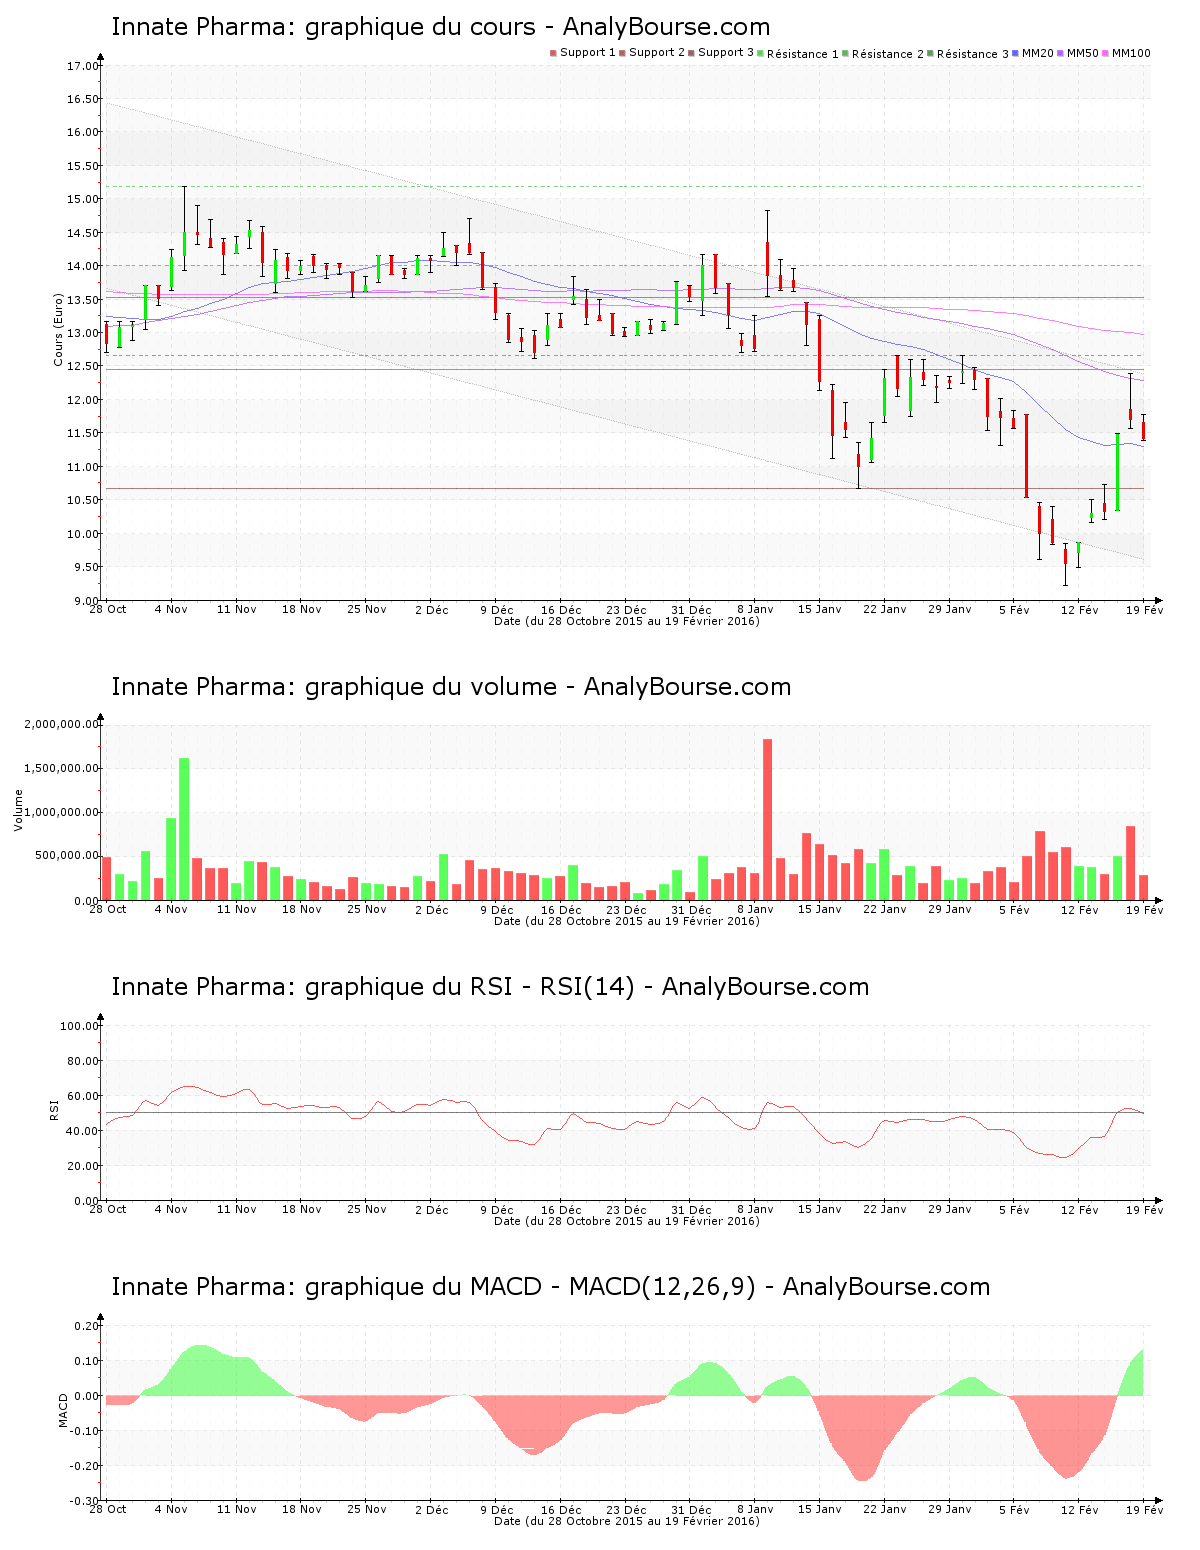Click '19 Fév' date on price chart axis
The height and width of the screenshot is (1550, 1200).
click(1145, 609)
